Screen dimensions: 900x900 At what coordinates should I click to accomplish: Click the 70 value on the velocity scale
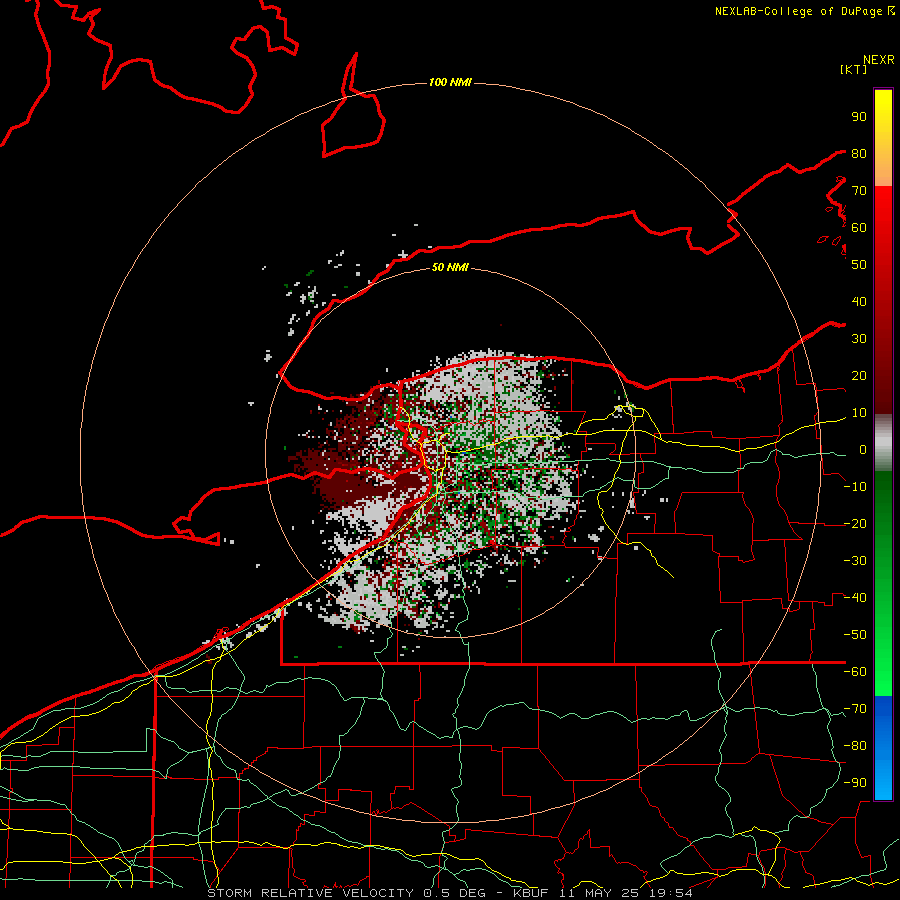tap(859, 191)
